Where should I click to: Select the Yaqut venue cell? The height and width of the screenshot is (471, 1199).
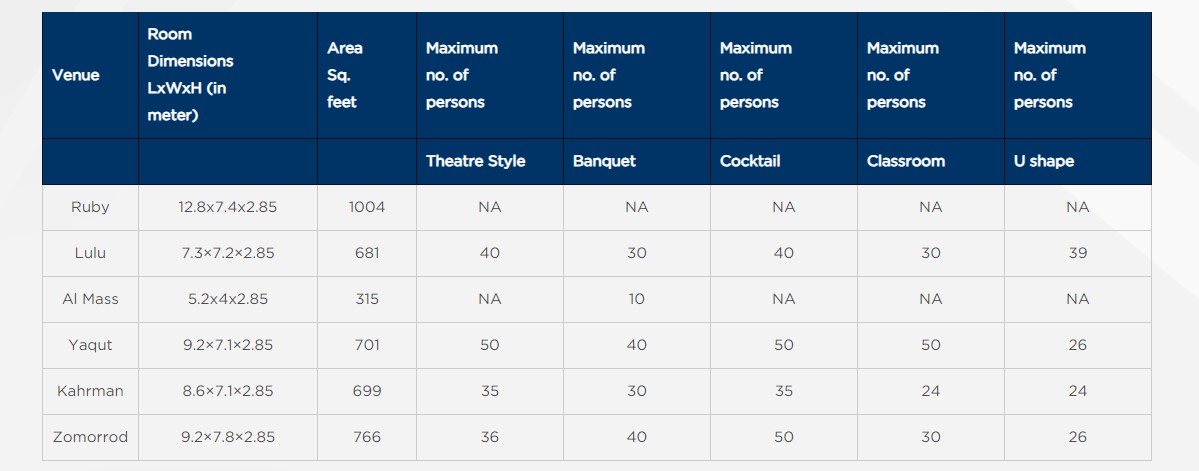click(x=90, y=345)
